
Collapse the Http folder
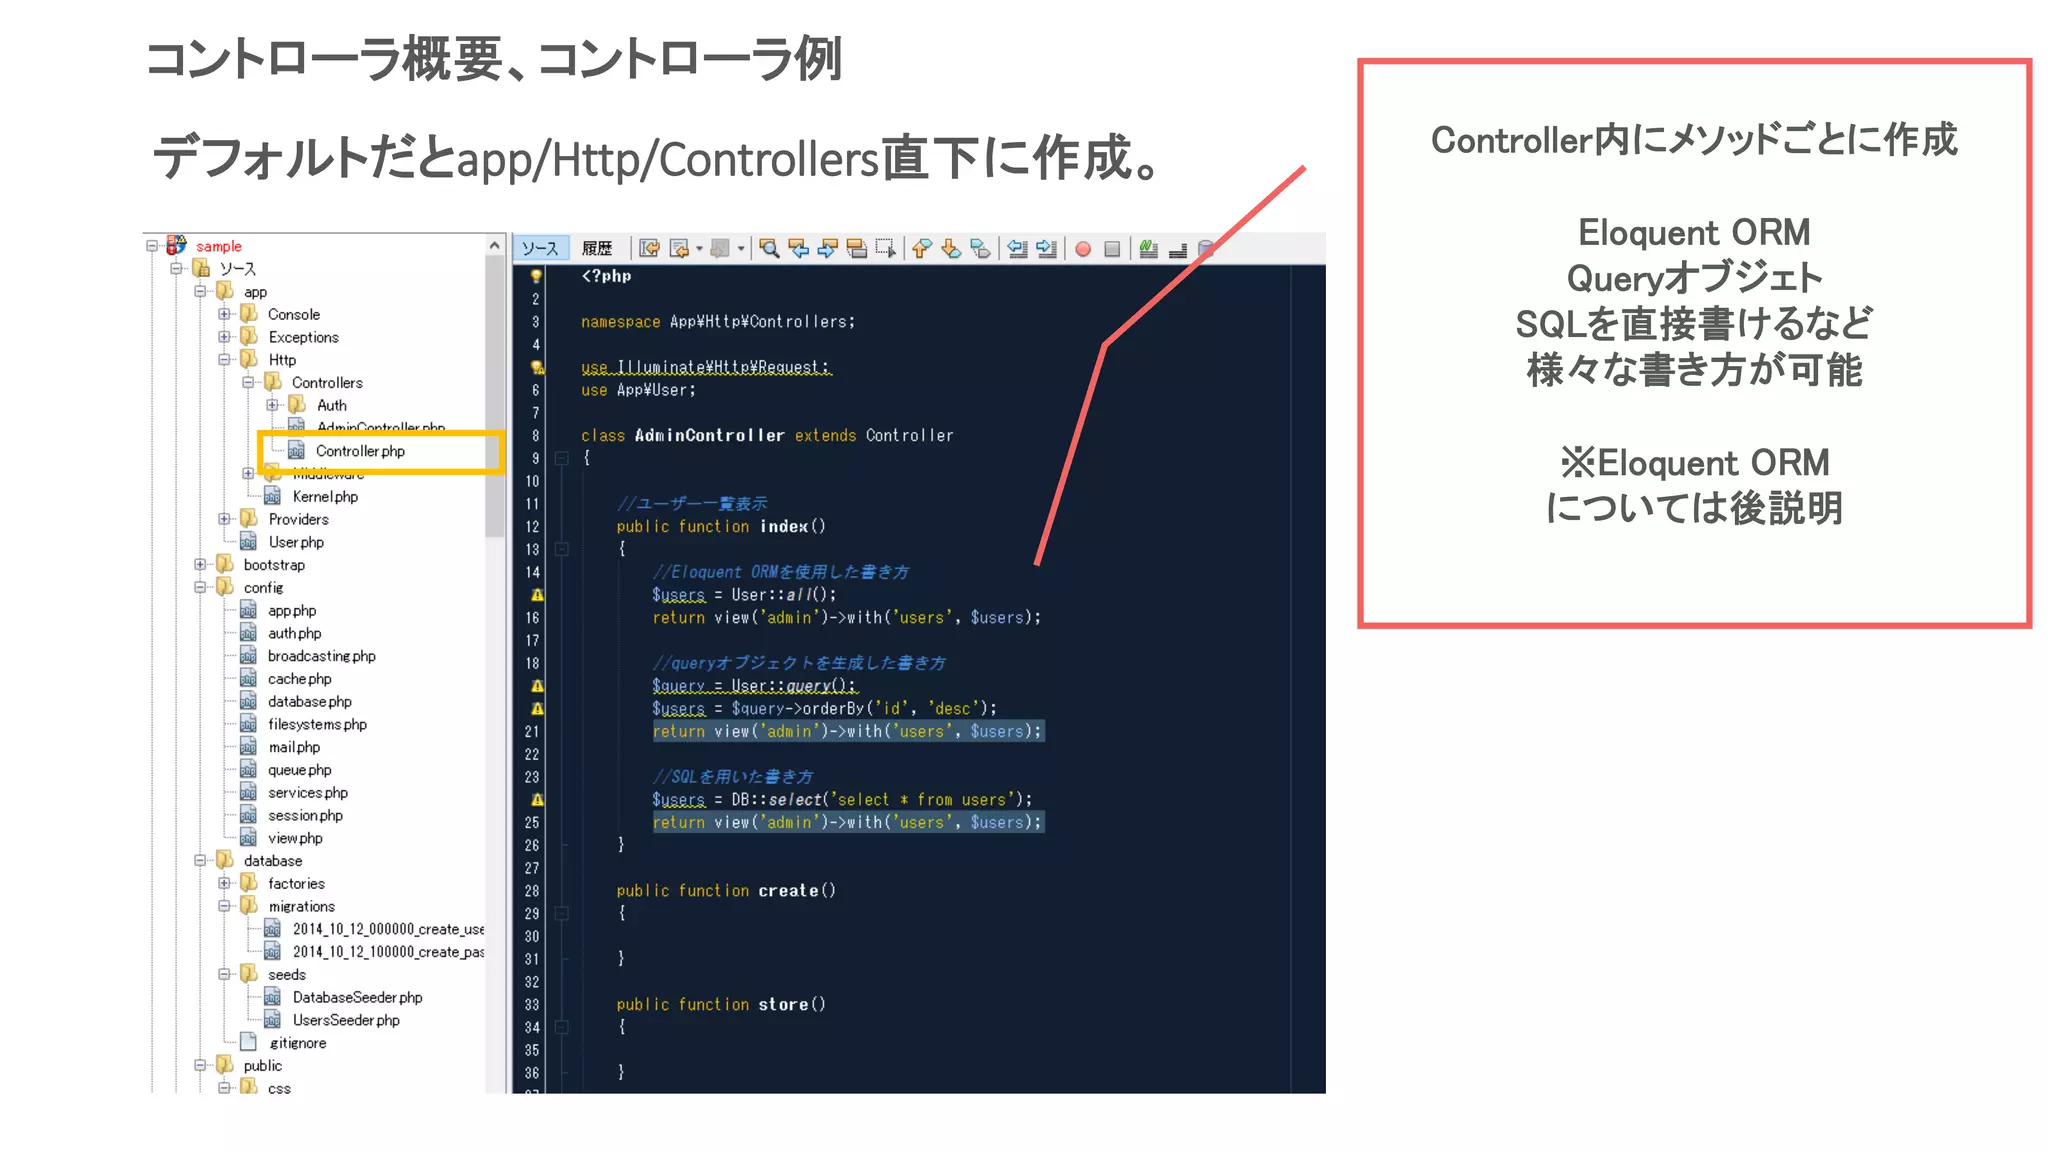point(224,359)
